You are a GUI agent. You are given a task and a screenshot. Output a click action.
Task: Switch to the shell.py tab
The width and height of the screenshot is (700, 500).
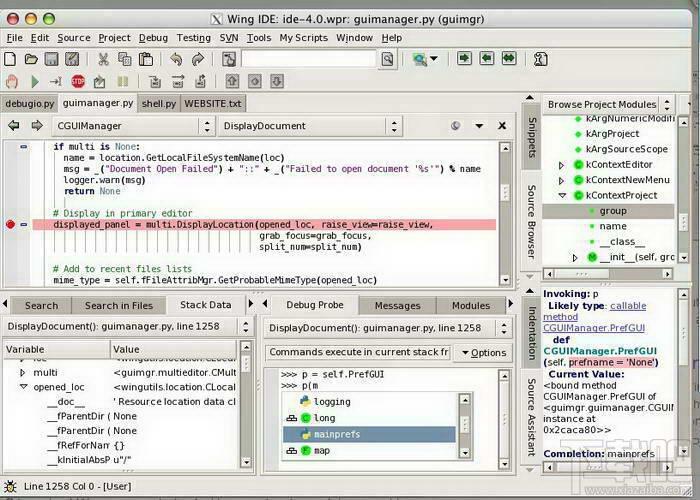[x=158, y=104]
